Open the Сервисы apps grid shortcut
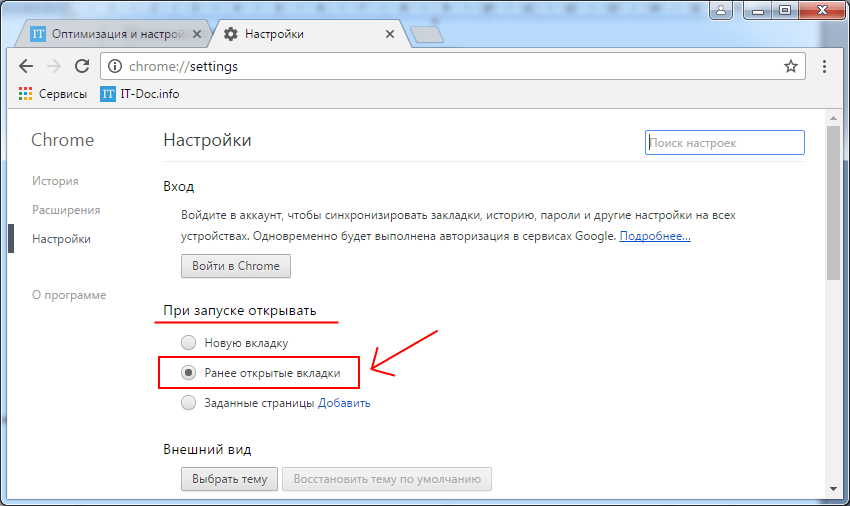 coord(26,94)
